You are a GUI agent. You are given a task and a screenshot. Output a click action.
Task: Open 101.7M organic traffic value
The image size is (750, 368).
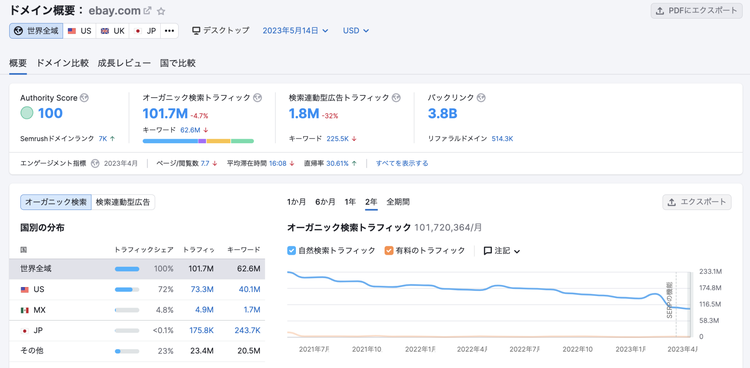click(x=165, y=113)
